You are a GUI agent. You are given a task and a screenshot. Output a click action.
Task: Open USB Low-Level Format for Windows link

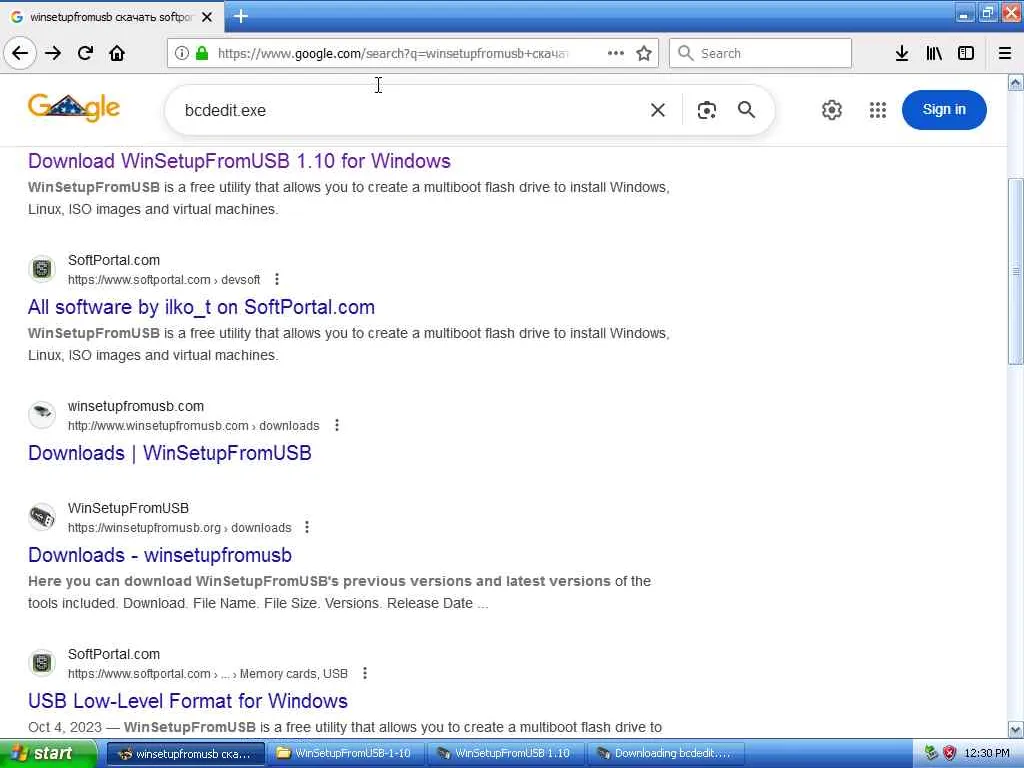pyautogui.click(x=188, y=701)
